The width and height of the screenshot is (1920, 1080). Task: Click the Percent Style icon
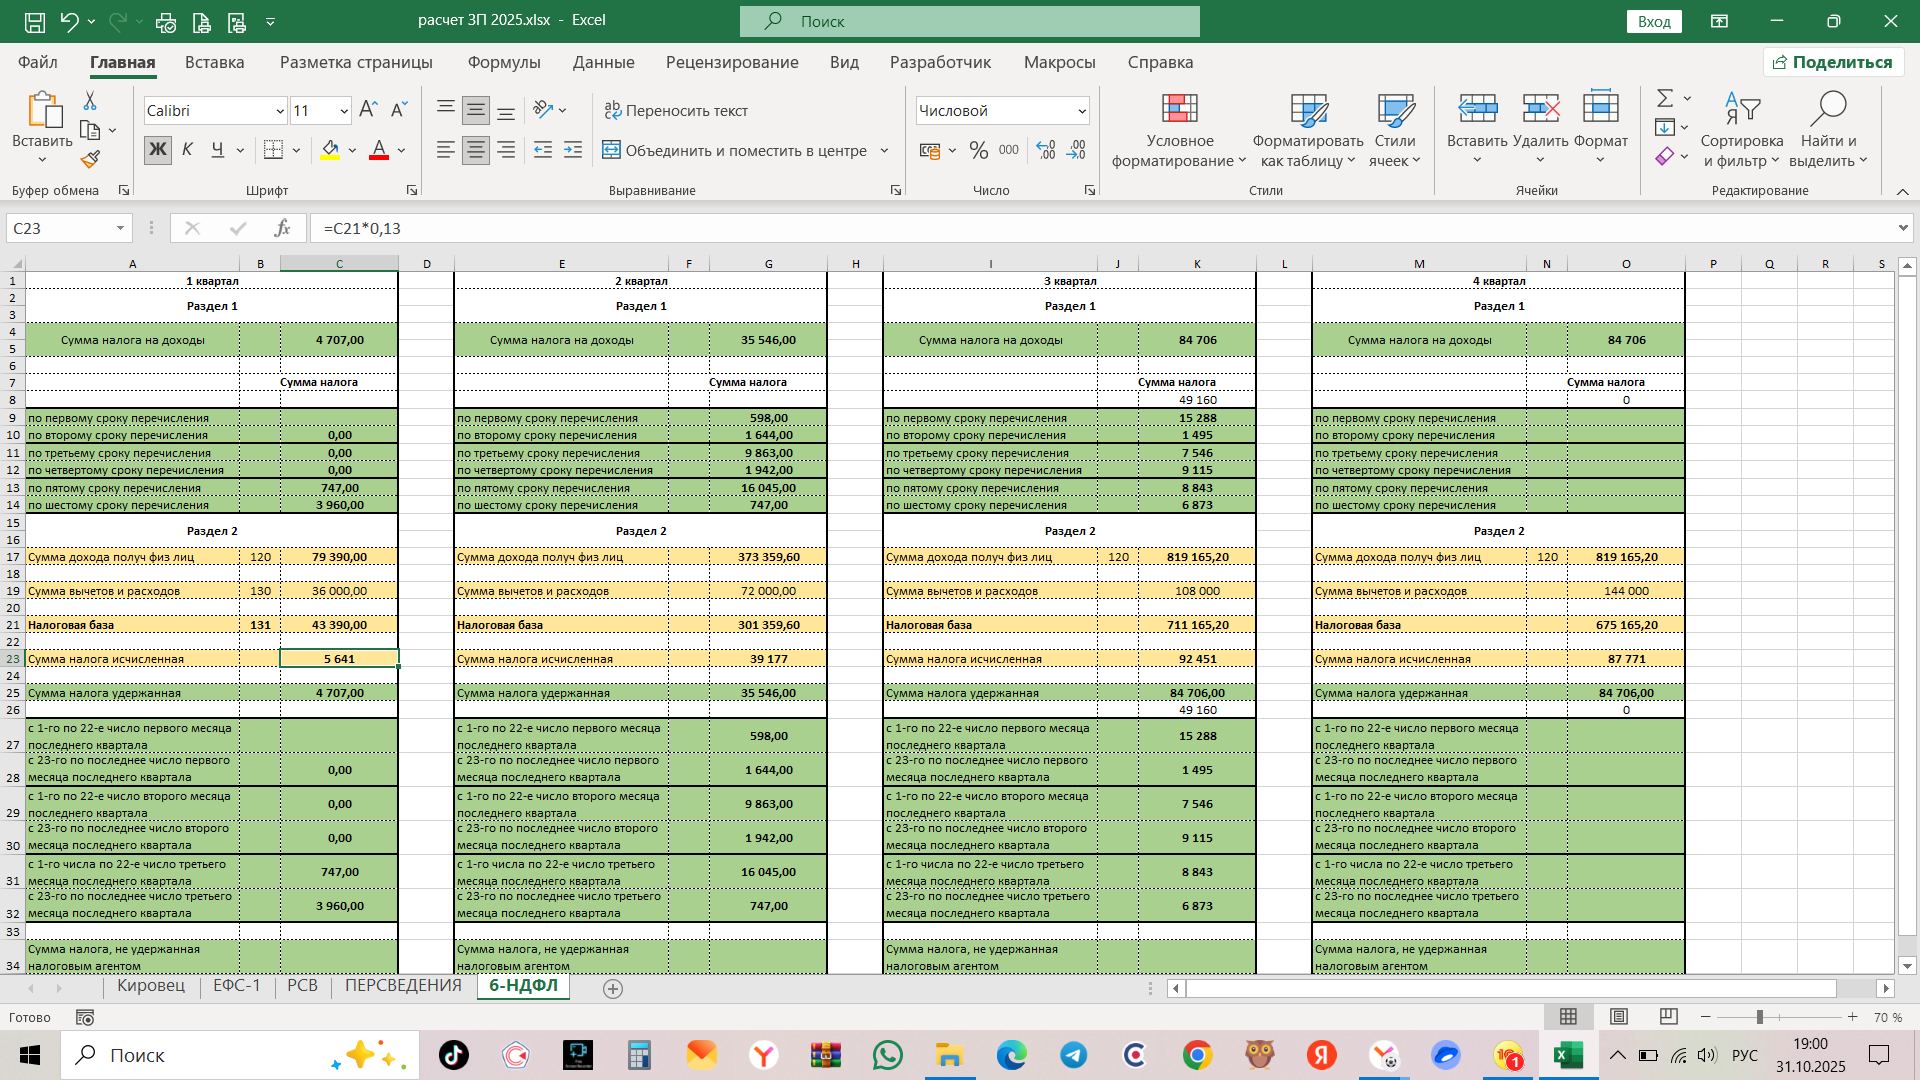978,150
